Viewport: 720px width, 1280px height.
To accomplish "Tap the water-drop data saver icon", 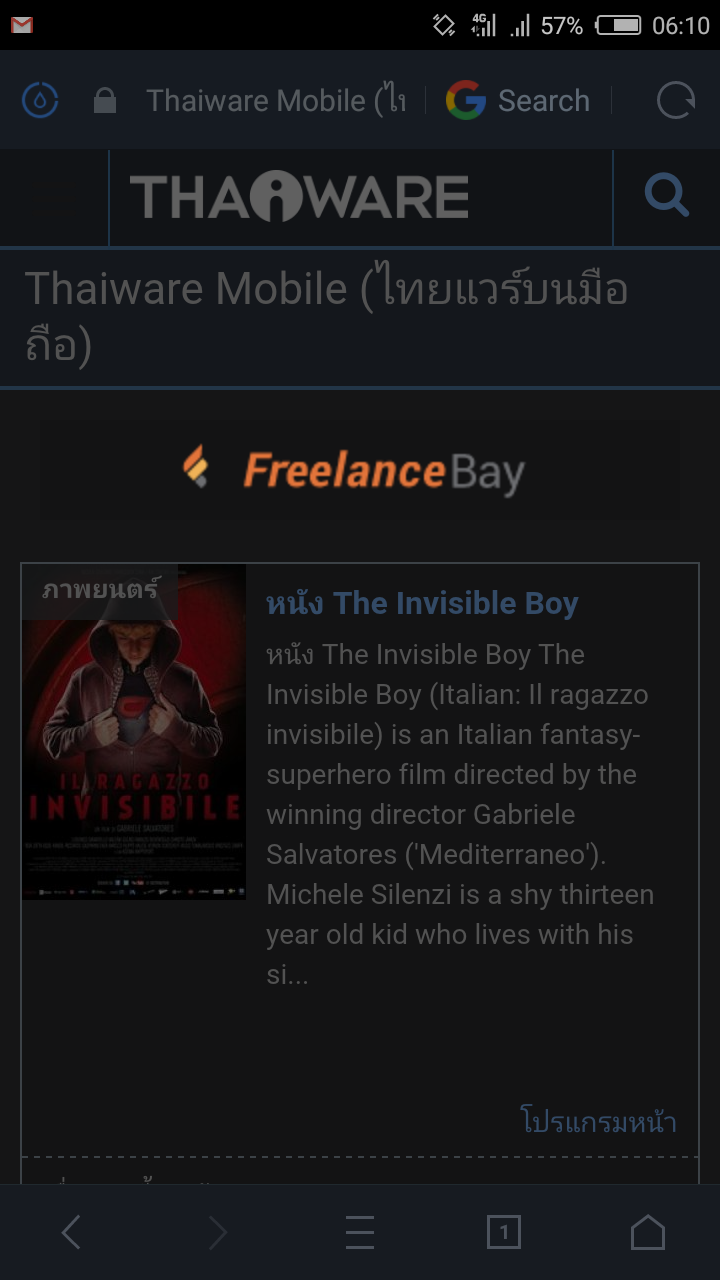I will point(40,100).
